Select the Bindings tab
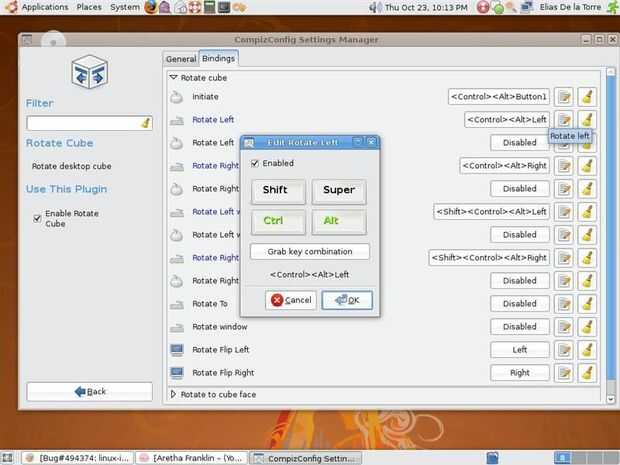 coord(219,58)
